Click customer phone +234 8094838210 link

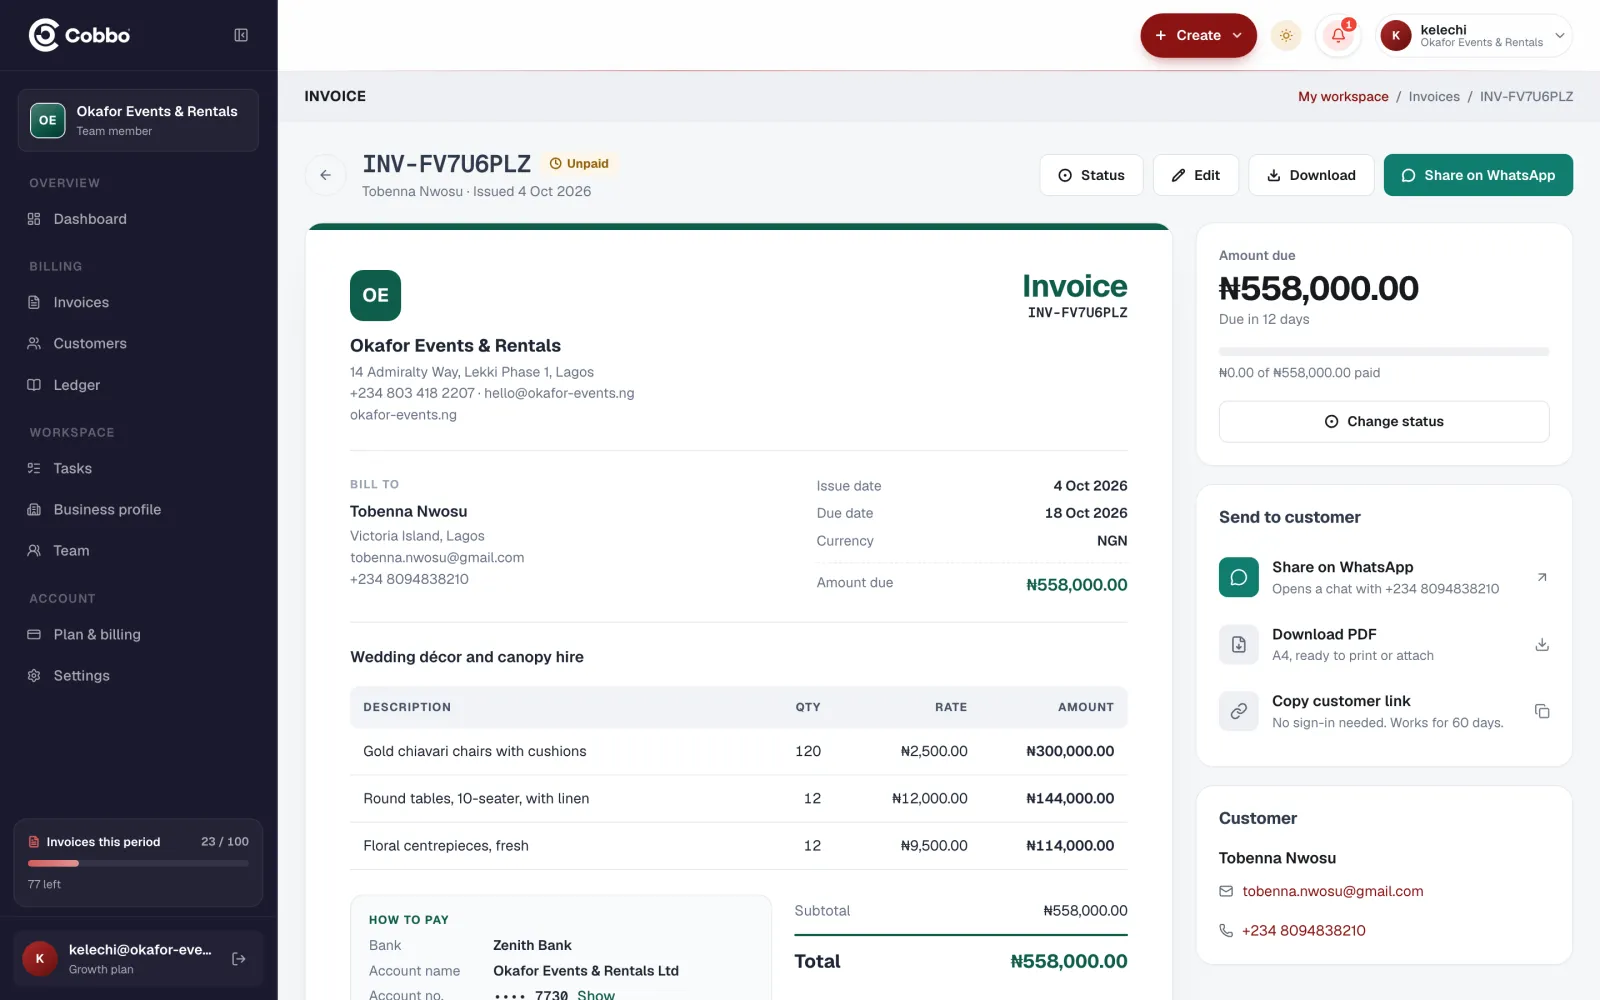click(1303, 930)
